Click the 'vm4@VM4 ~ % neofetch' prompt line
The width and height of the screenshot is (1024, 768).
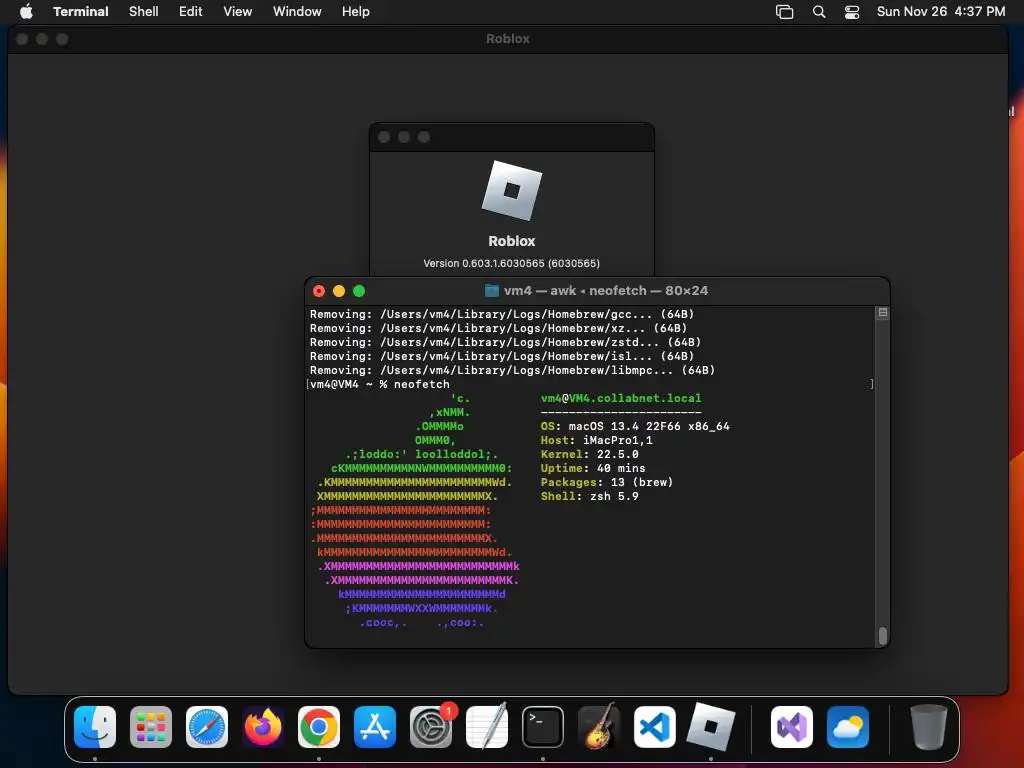click(x=379, y=384)
